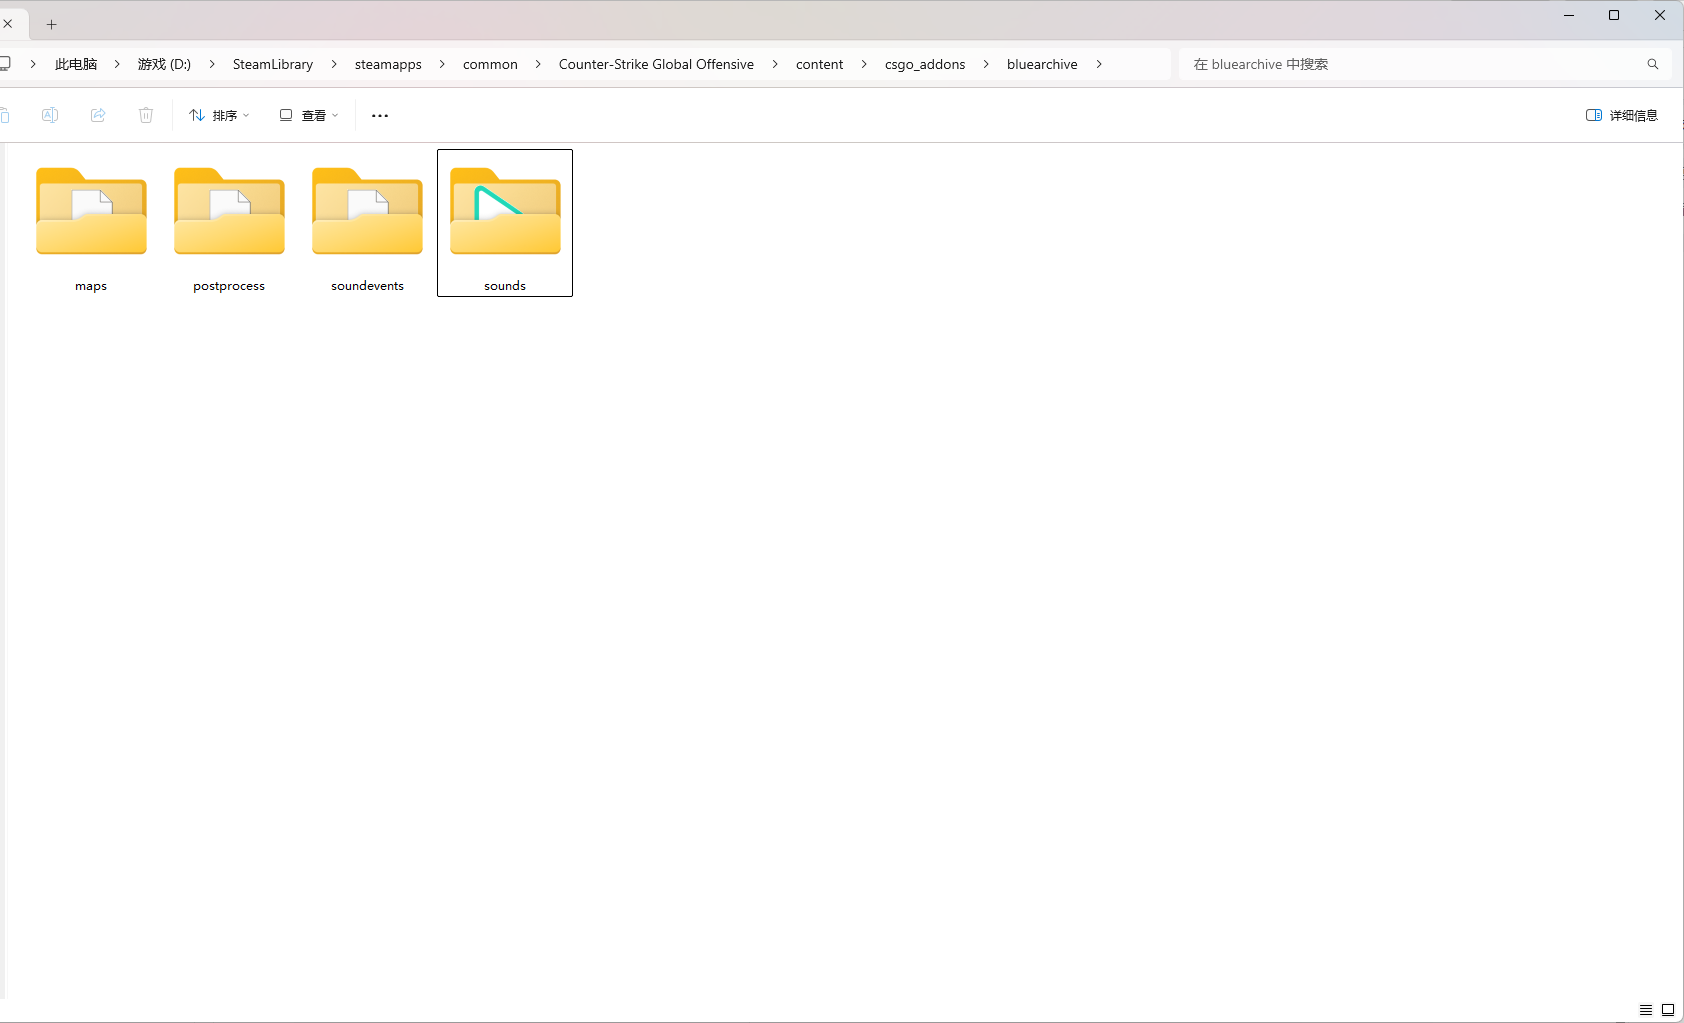
Task: Jump to 此电脑 in address bar
Action: pos(76,64)
